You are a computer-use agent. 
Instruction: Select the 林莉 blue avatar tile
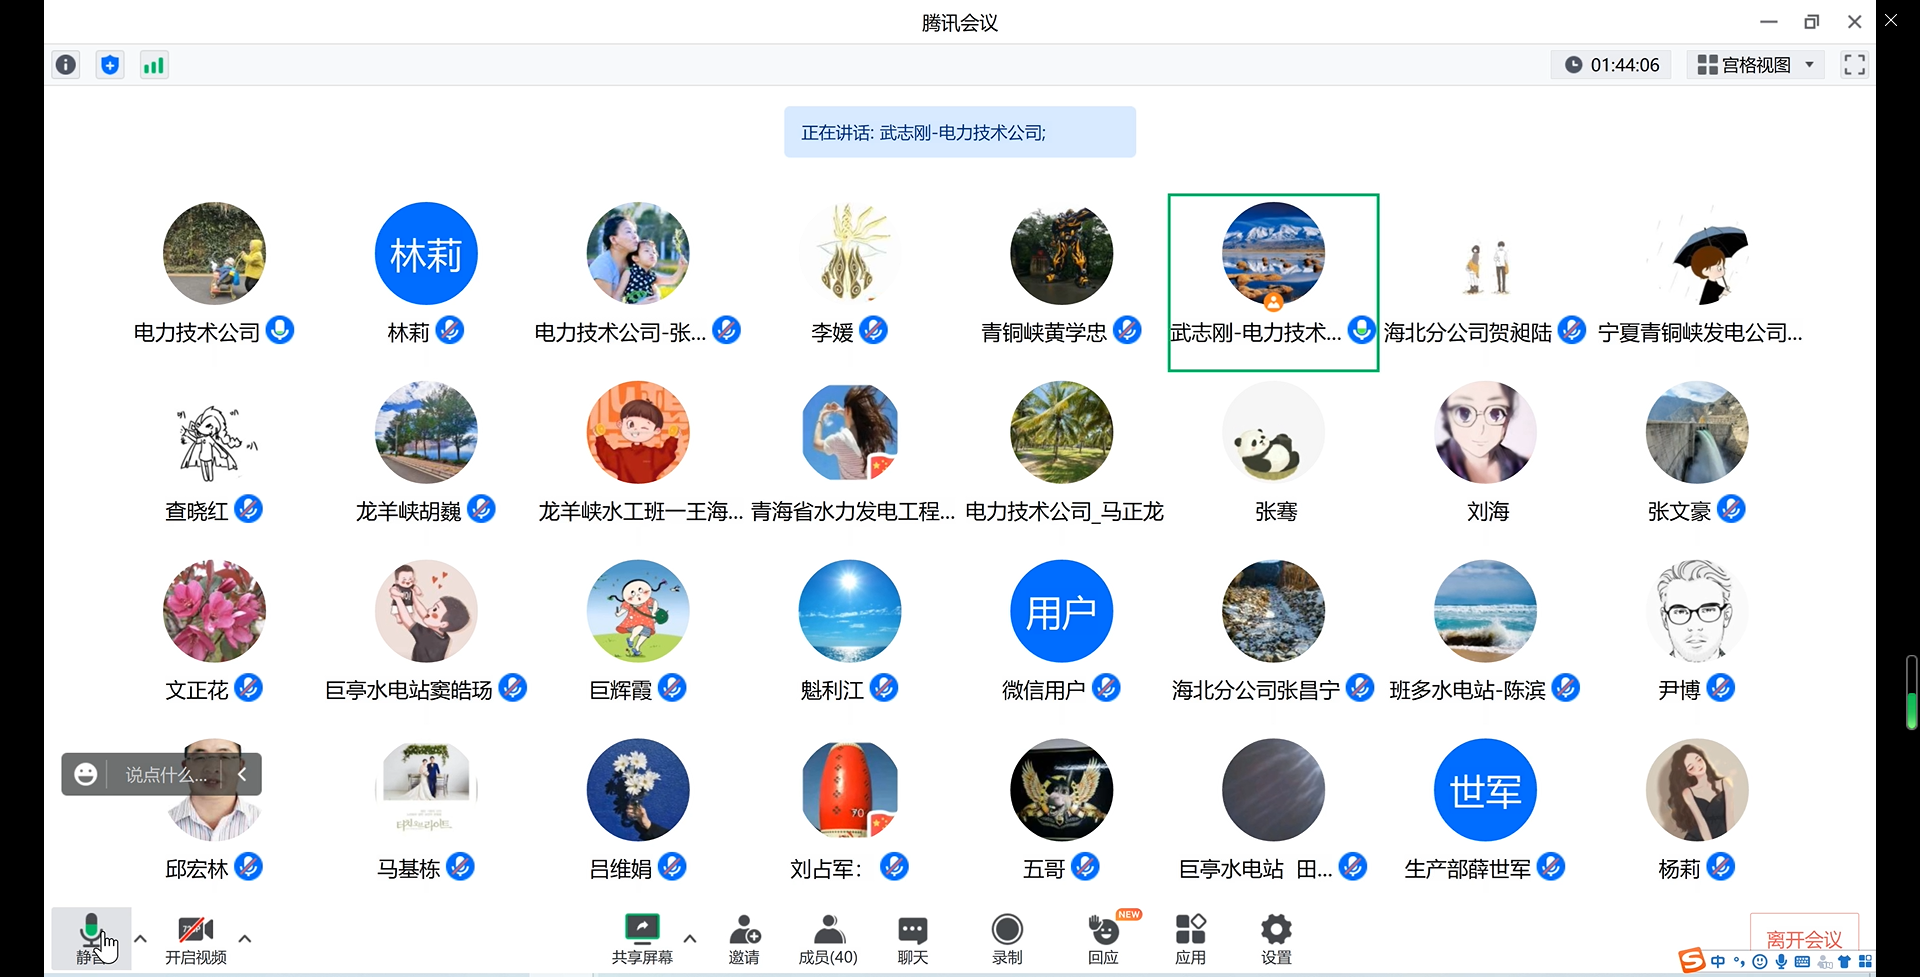426,254
